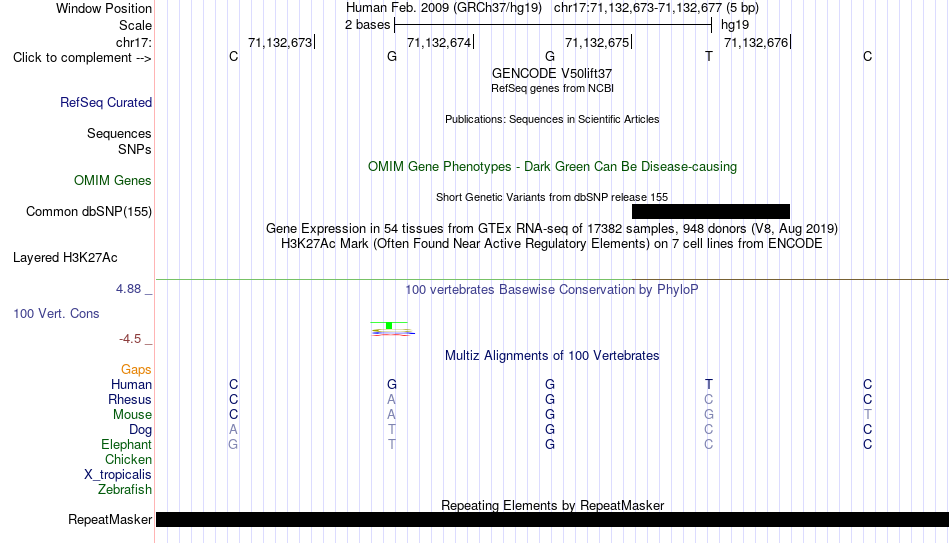Click the -4.5 conservation scale value
This screenshot has height=543, width=950.
[x=130, y=339]
